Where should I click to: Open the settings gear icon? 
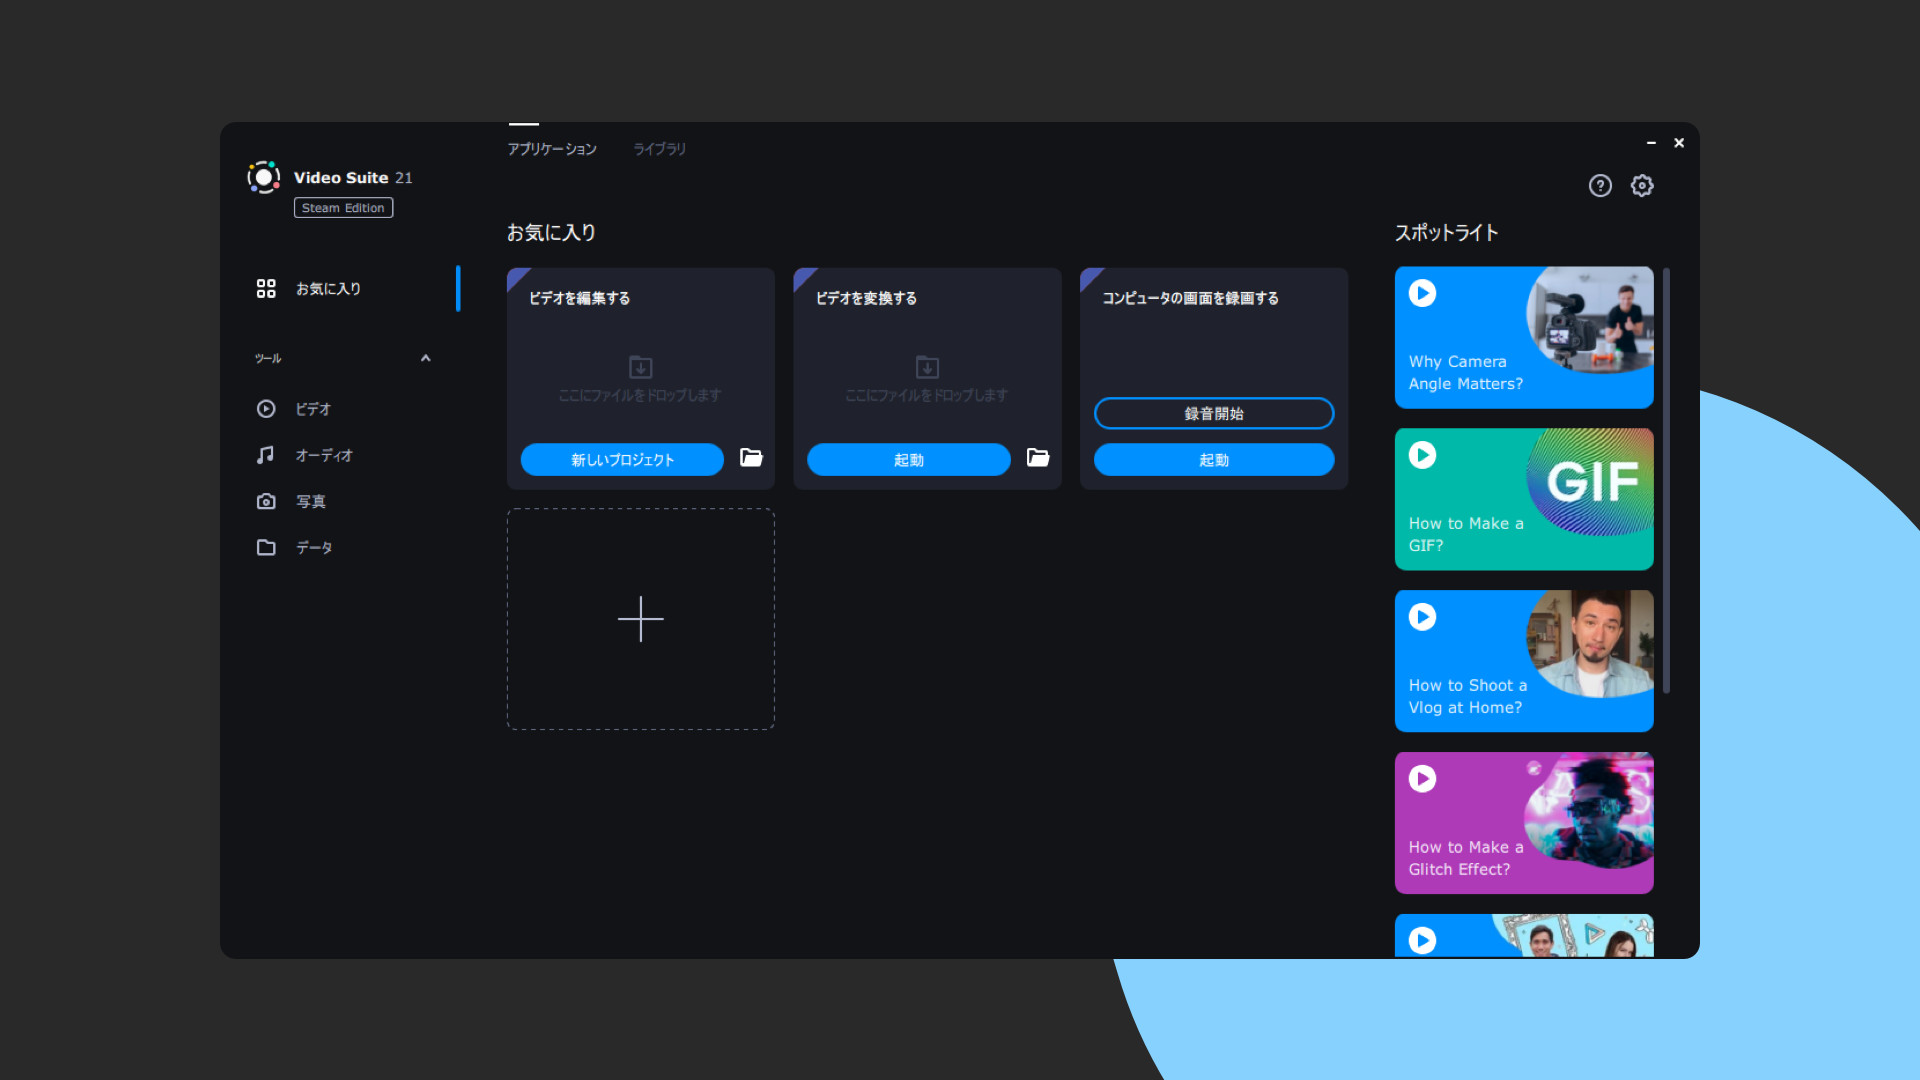pos(1642,186)
